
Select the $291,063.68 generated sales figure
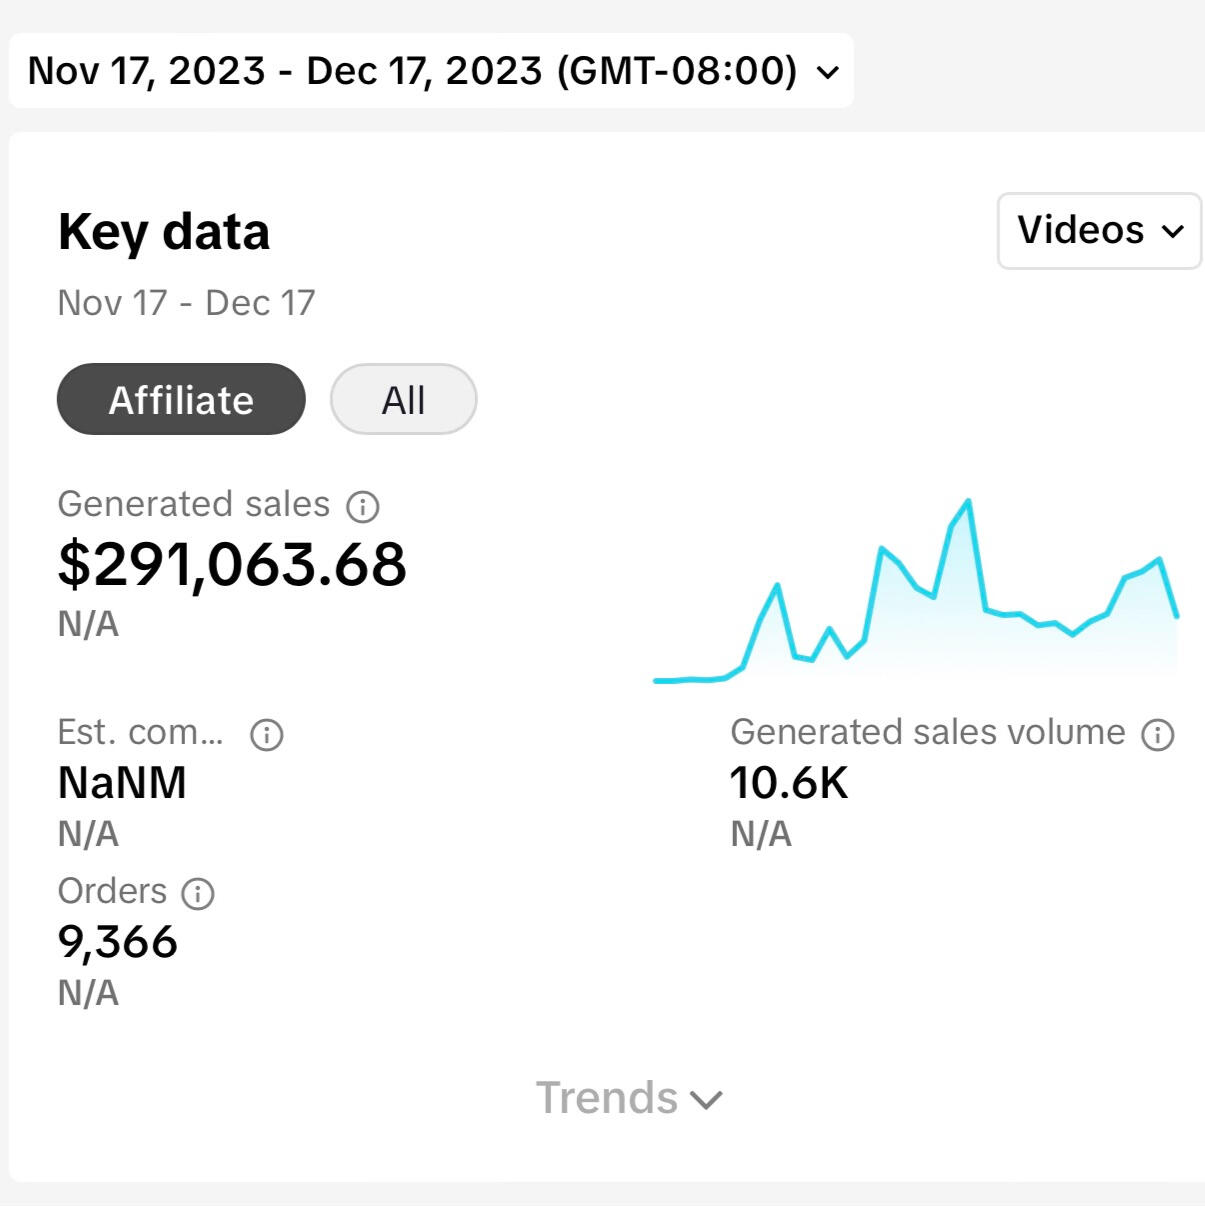[x=232, y=564]
